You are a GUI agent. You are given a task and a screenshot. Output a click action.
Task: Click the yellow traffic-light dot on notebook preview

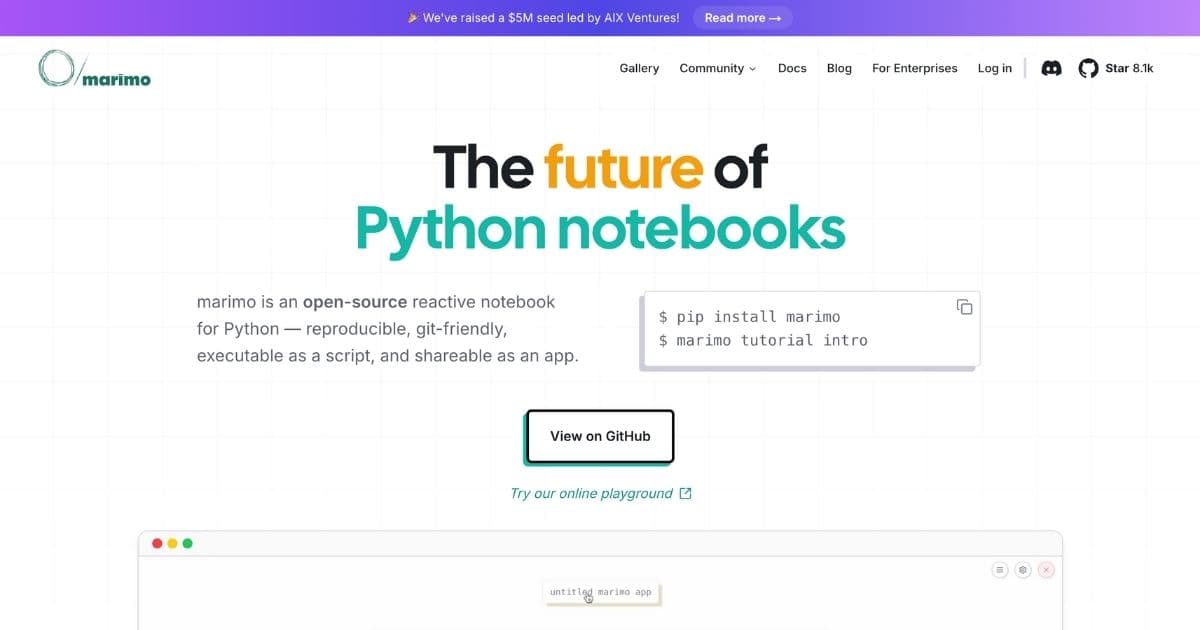tap(171, 542)
